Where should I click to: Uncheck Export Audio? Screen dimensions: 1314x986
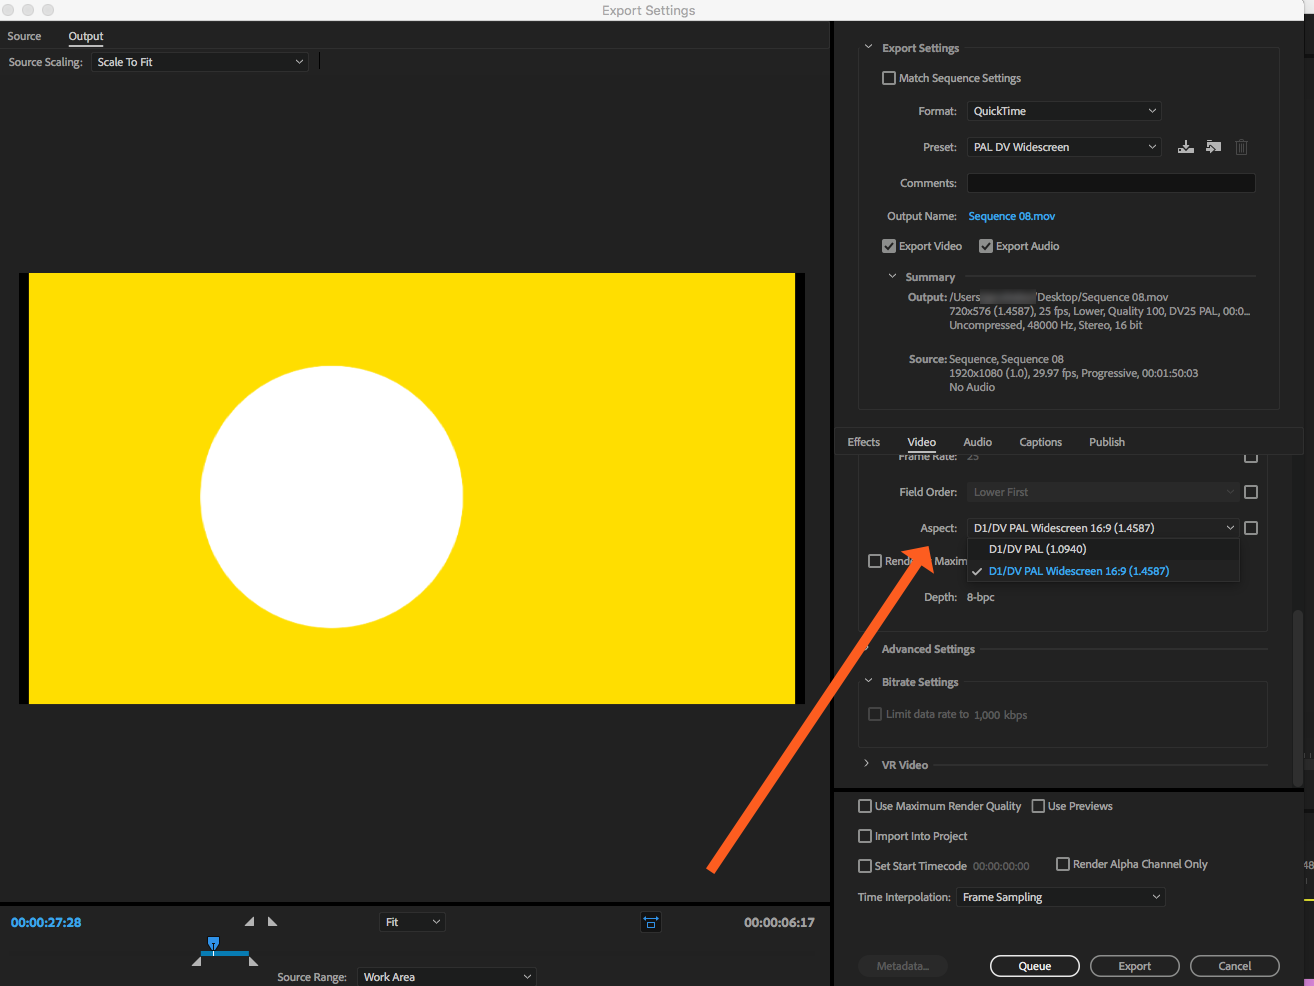pyautogui.click(x=986, y=246)
